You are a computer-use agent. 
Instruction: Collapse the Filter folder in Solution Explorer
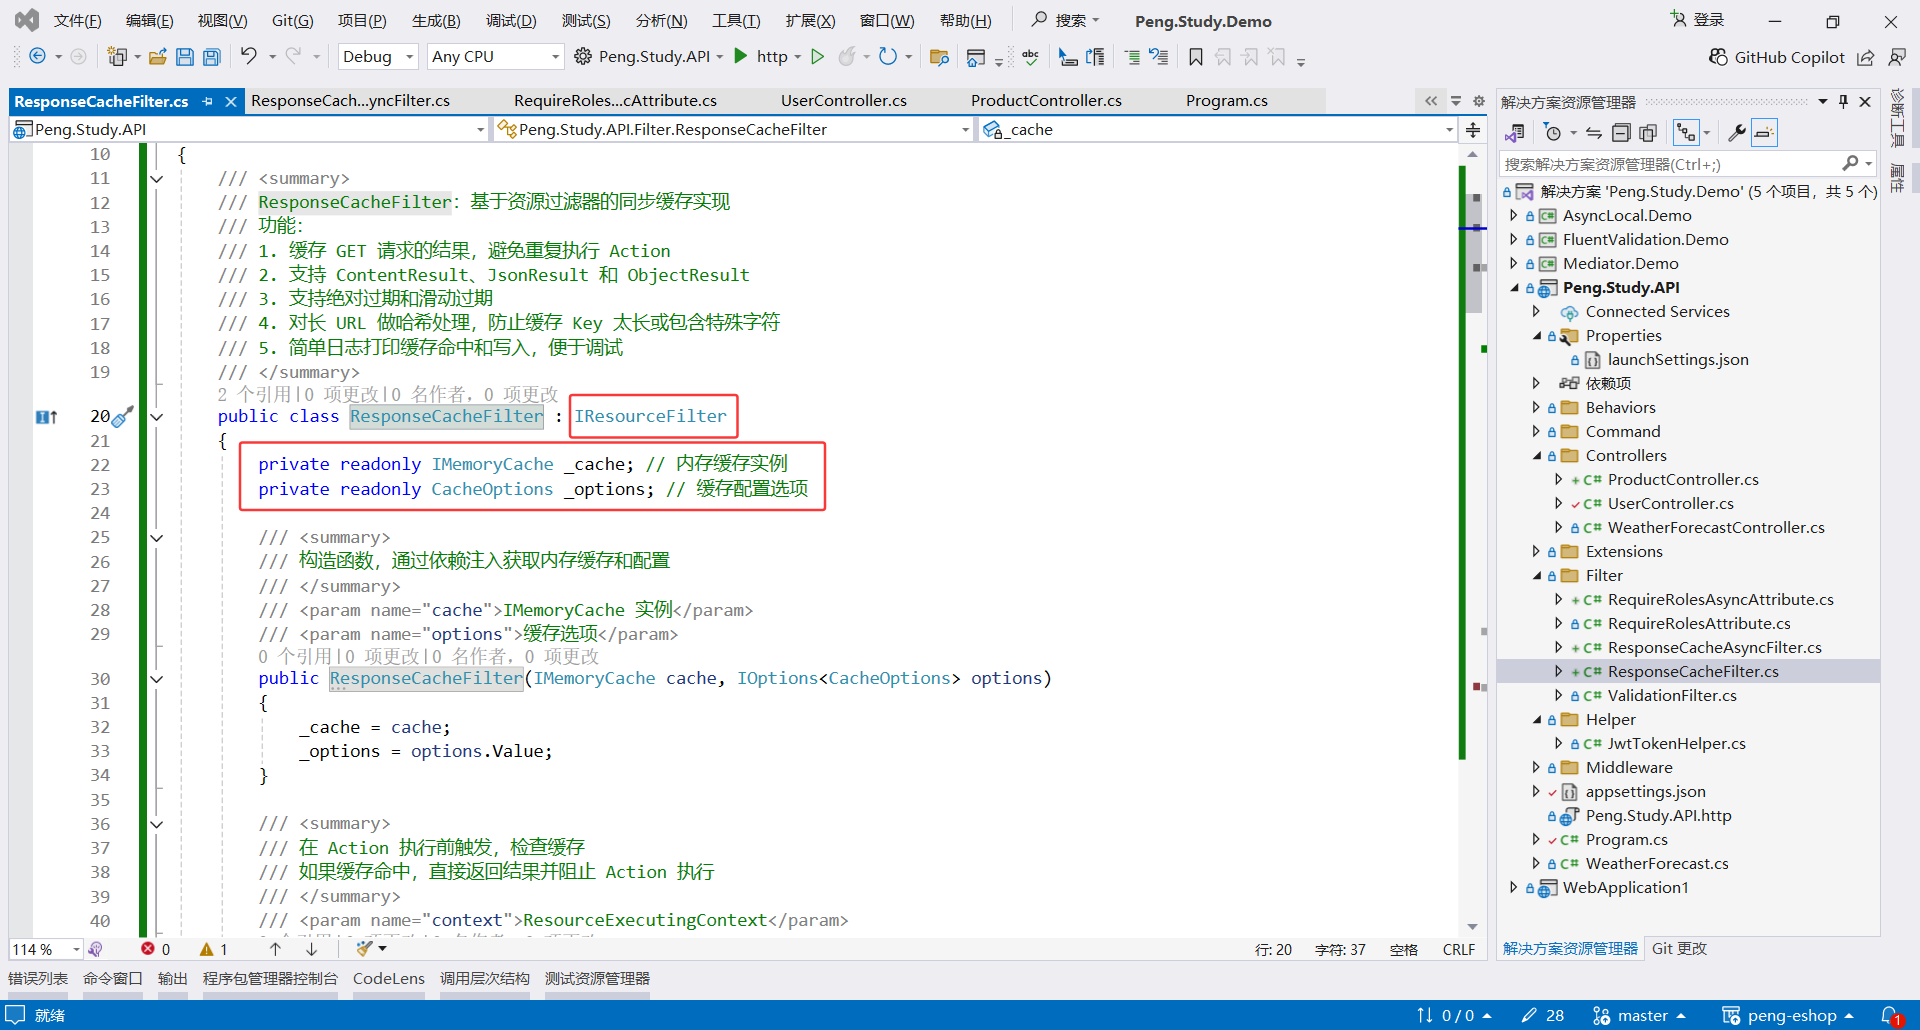(1537, 575)
